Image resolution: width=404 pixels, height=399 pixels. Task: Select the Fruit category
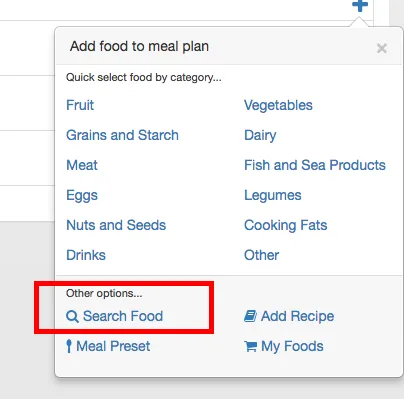click(80, 105)
